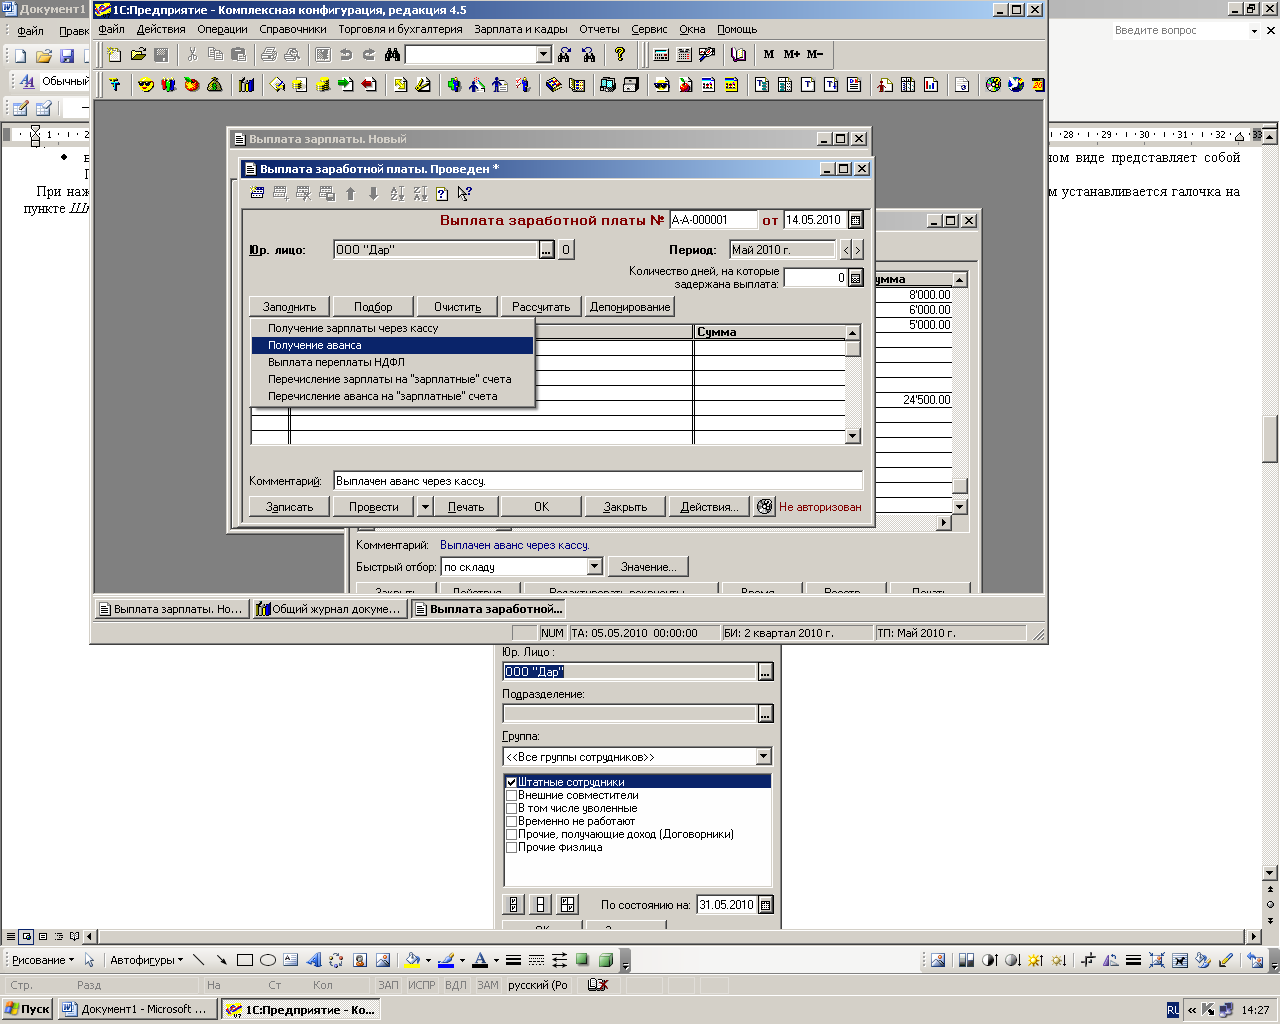Check the Штатные сотрудники checkbox

coord(511,782)
